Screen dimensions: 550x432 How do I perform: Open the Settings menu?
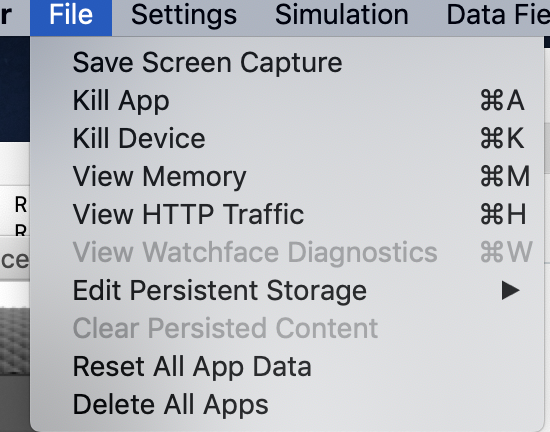184,15
